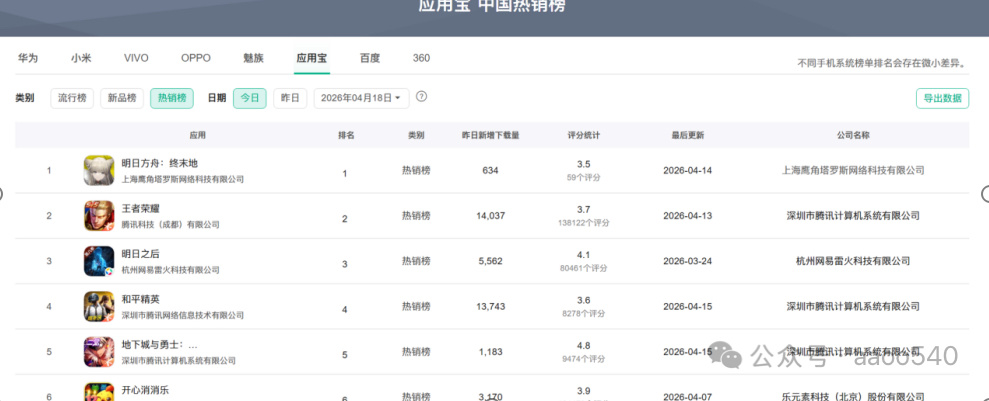989x401 pixels.
Task: Click download count 13,743
Action: (x=490, y=306)
